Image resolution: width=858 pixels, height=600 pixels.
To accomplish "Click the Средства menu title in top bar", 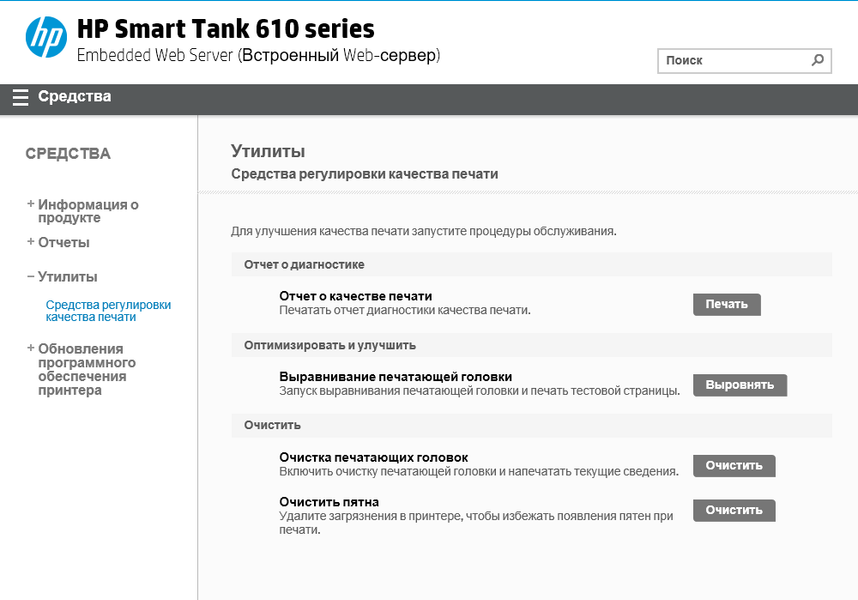I will [75, 97].
